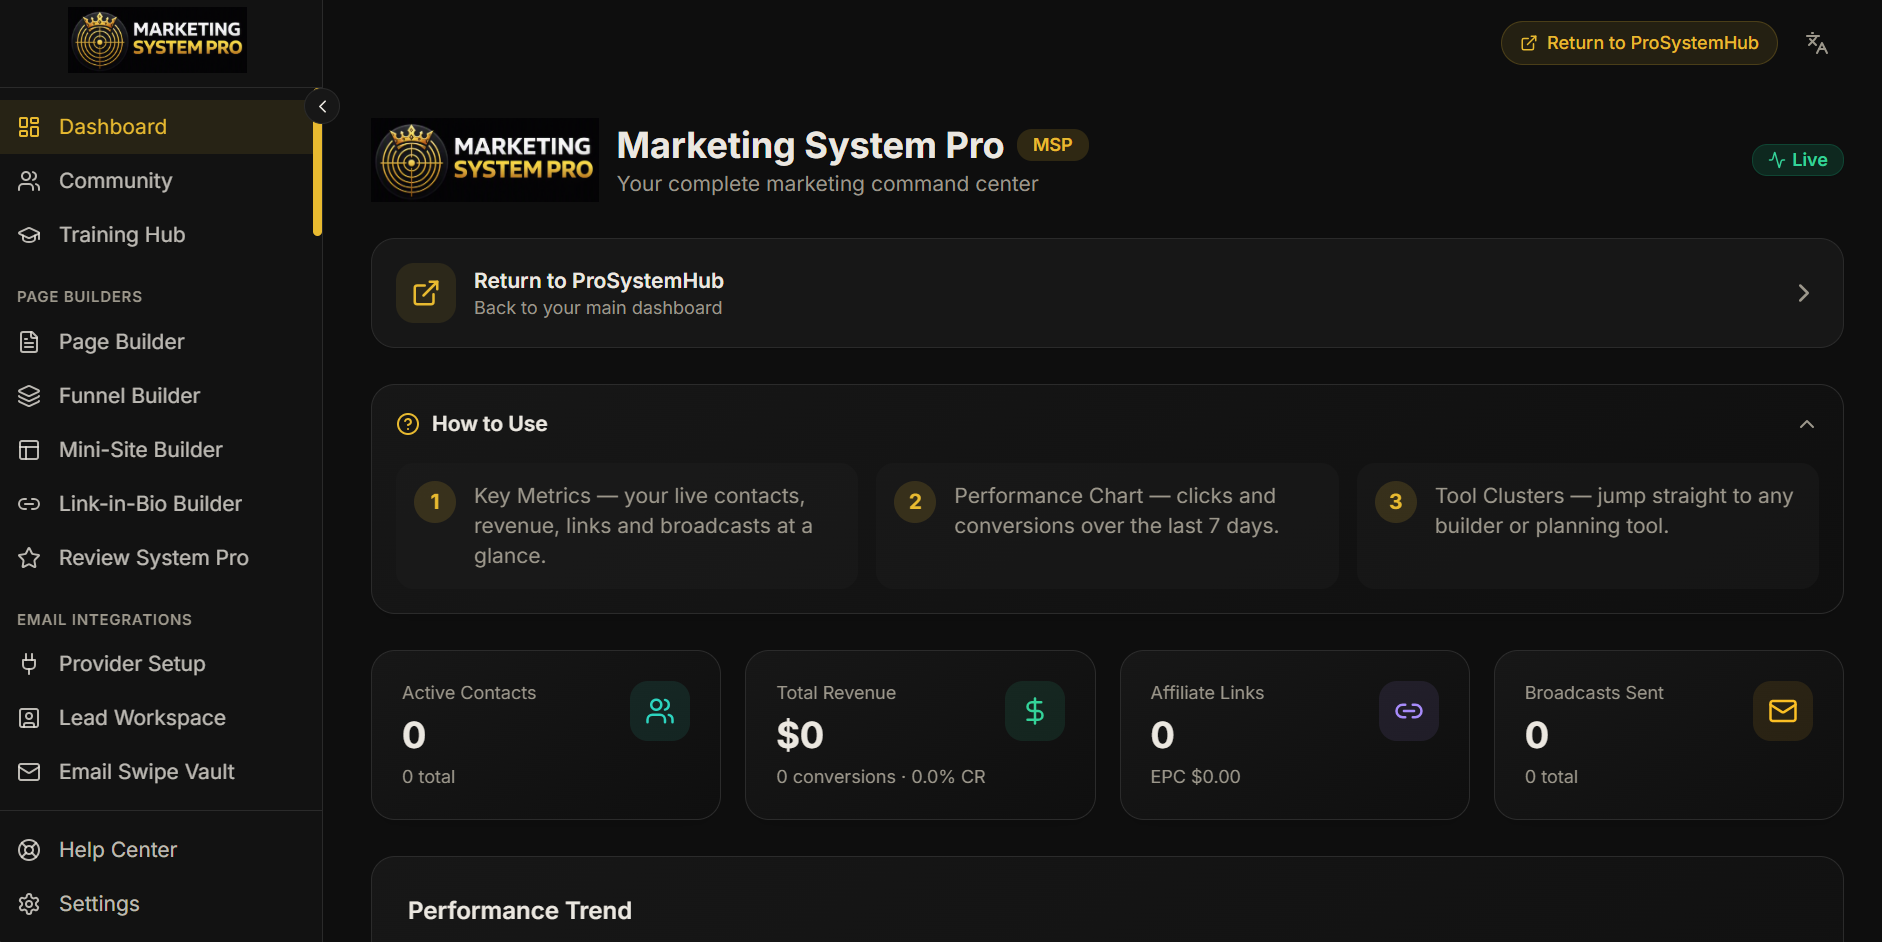
Task: Click the 'EPC $0.00' text
Action: 1195,777
